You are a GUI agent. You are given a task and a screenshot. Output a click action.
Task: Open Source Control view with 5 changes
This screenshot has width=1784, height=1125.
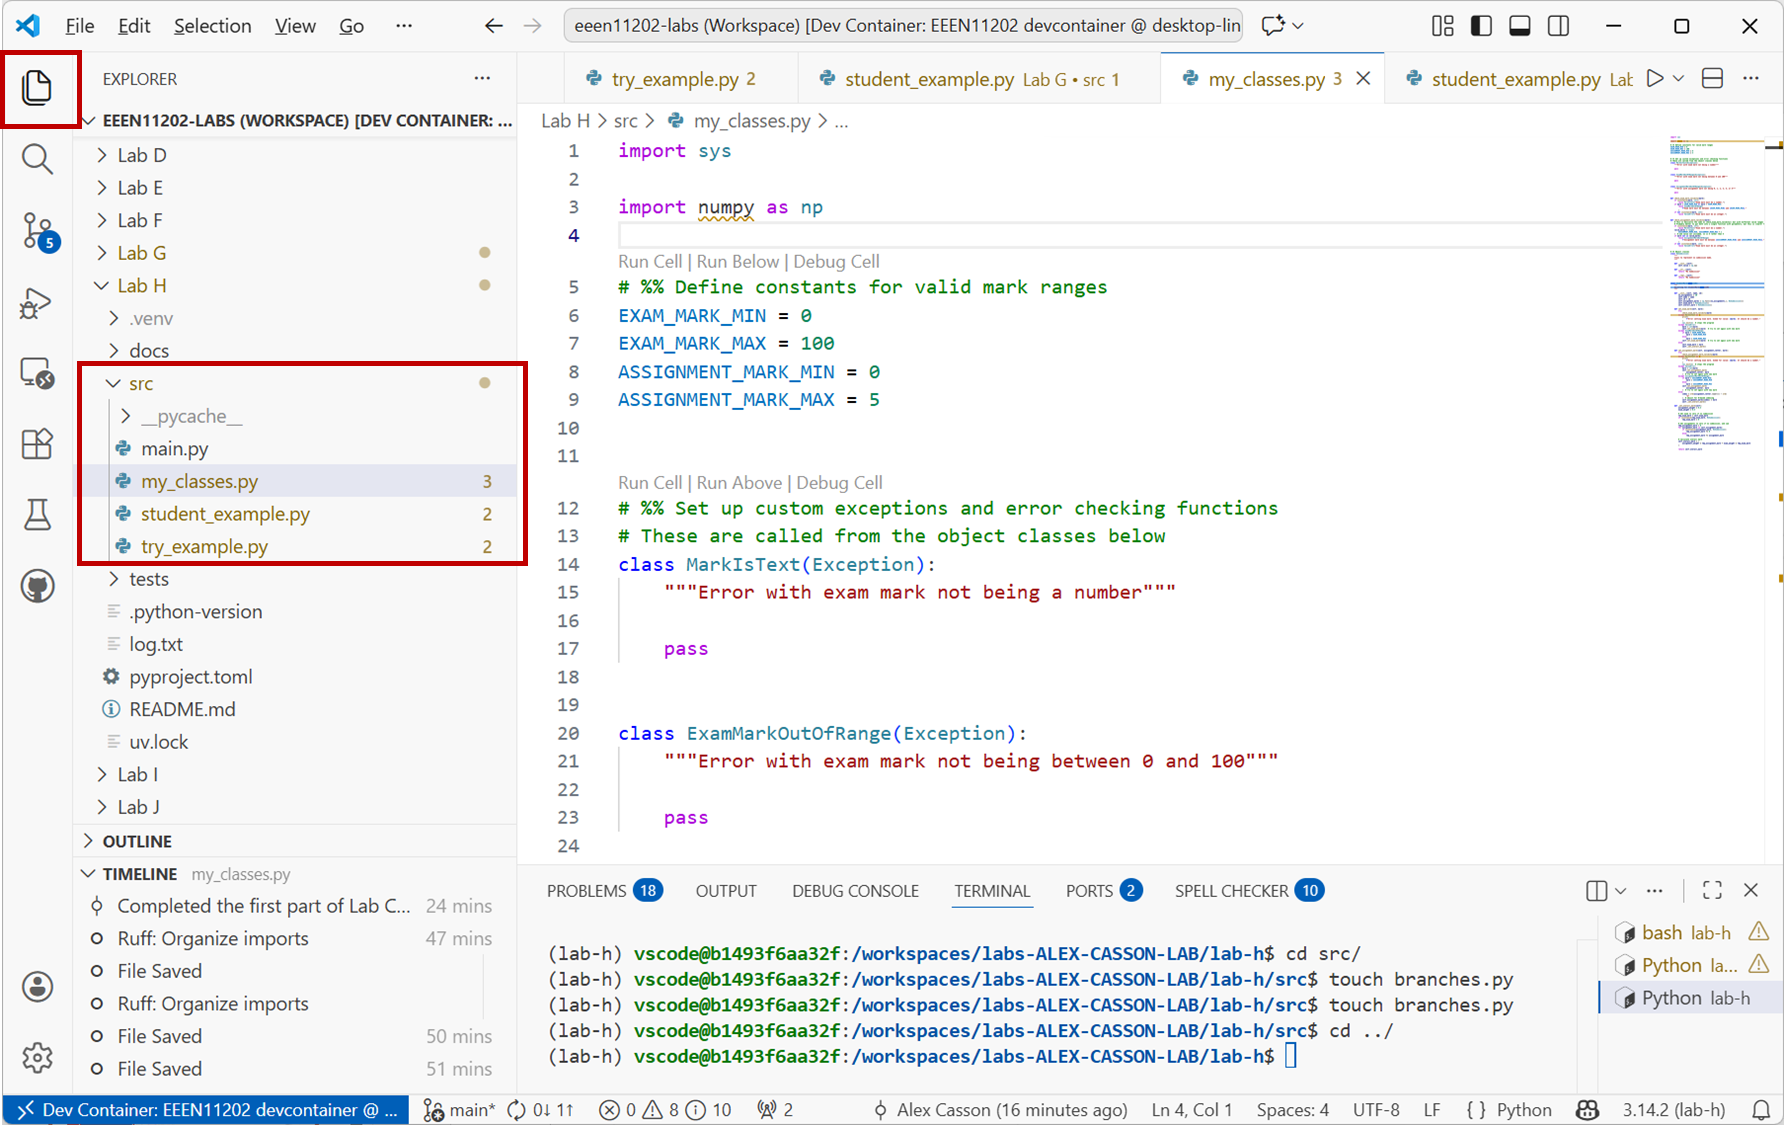point(37,231)
